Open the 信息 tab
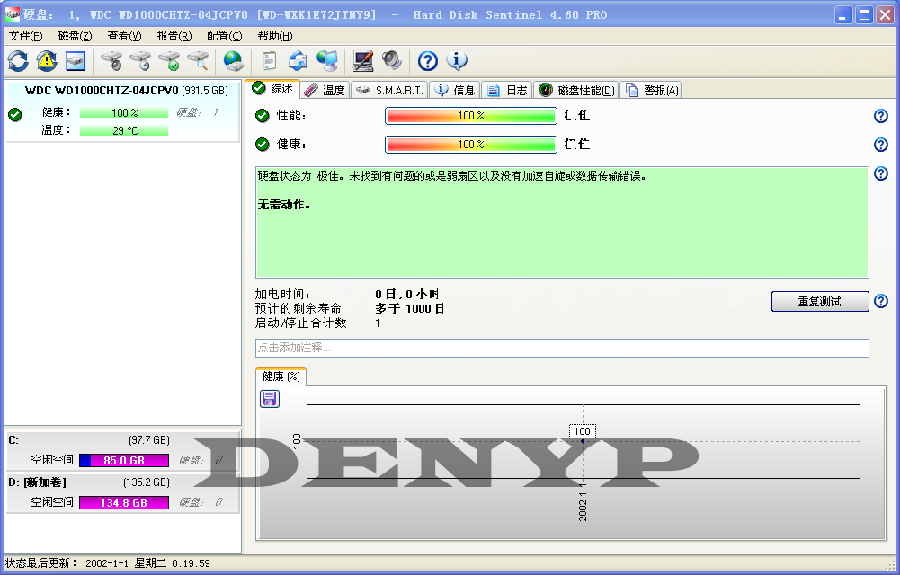Viewport: 900px width, 575px height. pos(455,90)
